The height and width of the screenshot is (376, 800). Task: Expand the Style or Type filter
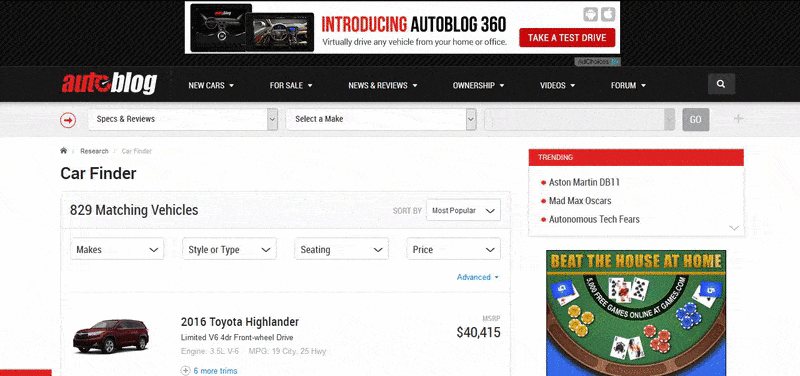229,249
